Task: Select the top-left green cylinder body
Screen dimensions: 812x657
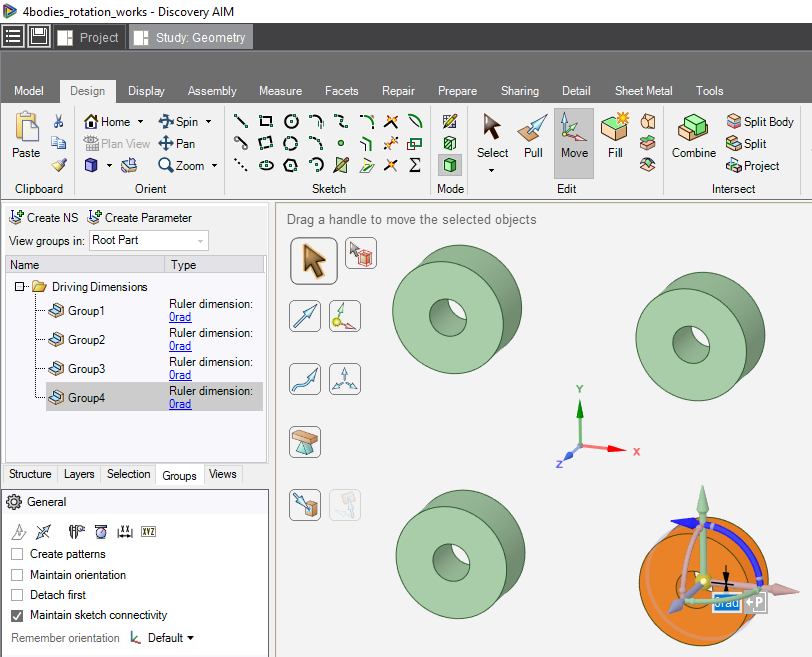Action: (456, 309)
